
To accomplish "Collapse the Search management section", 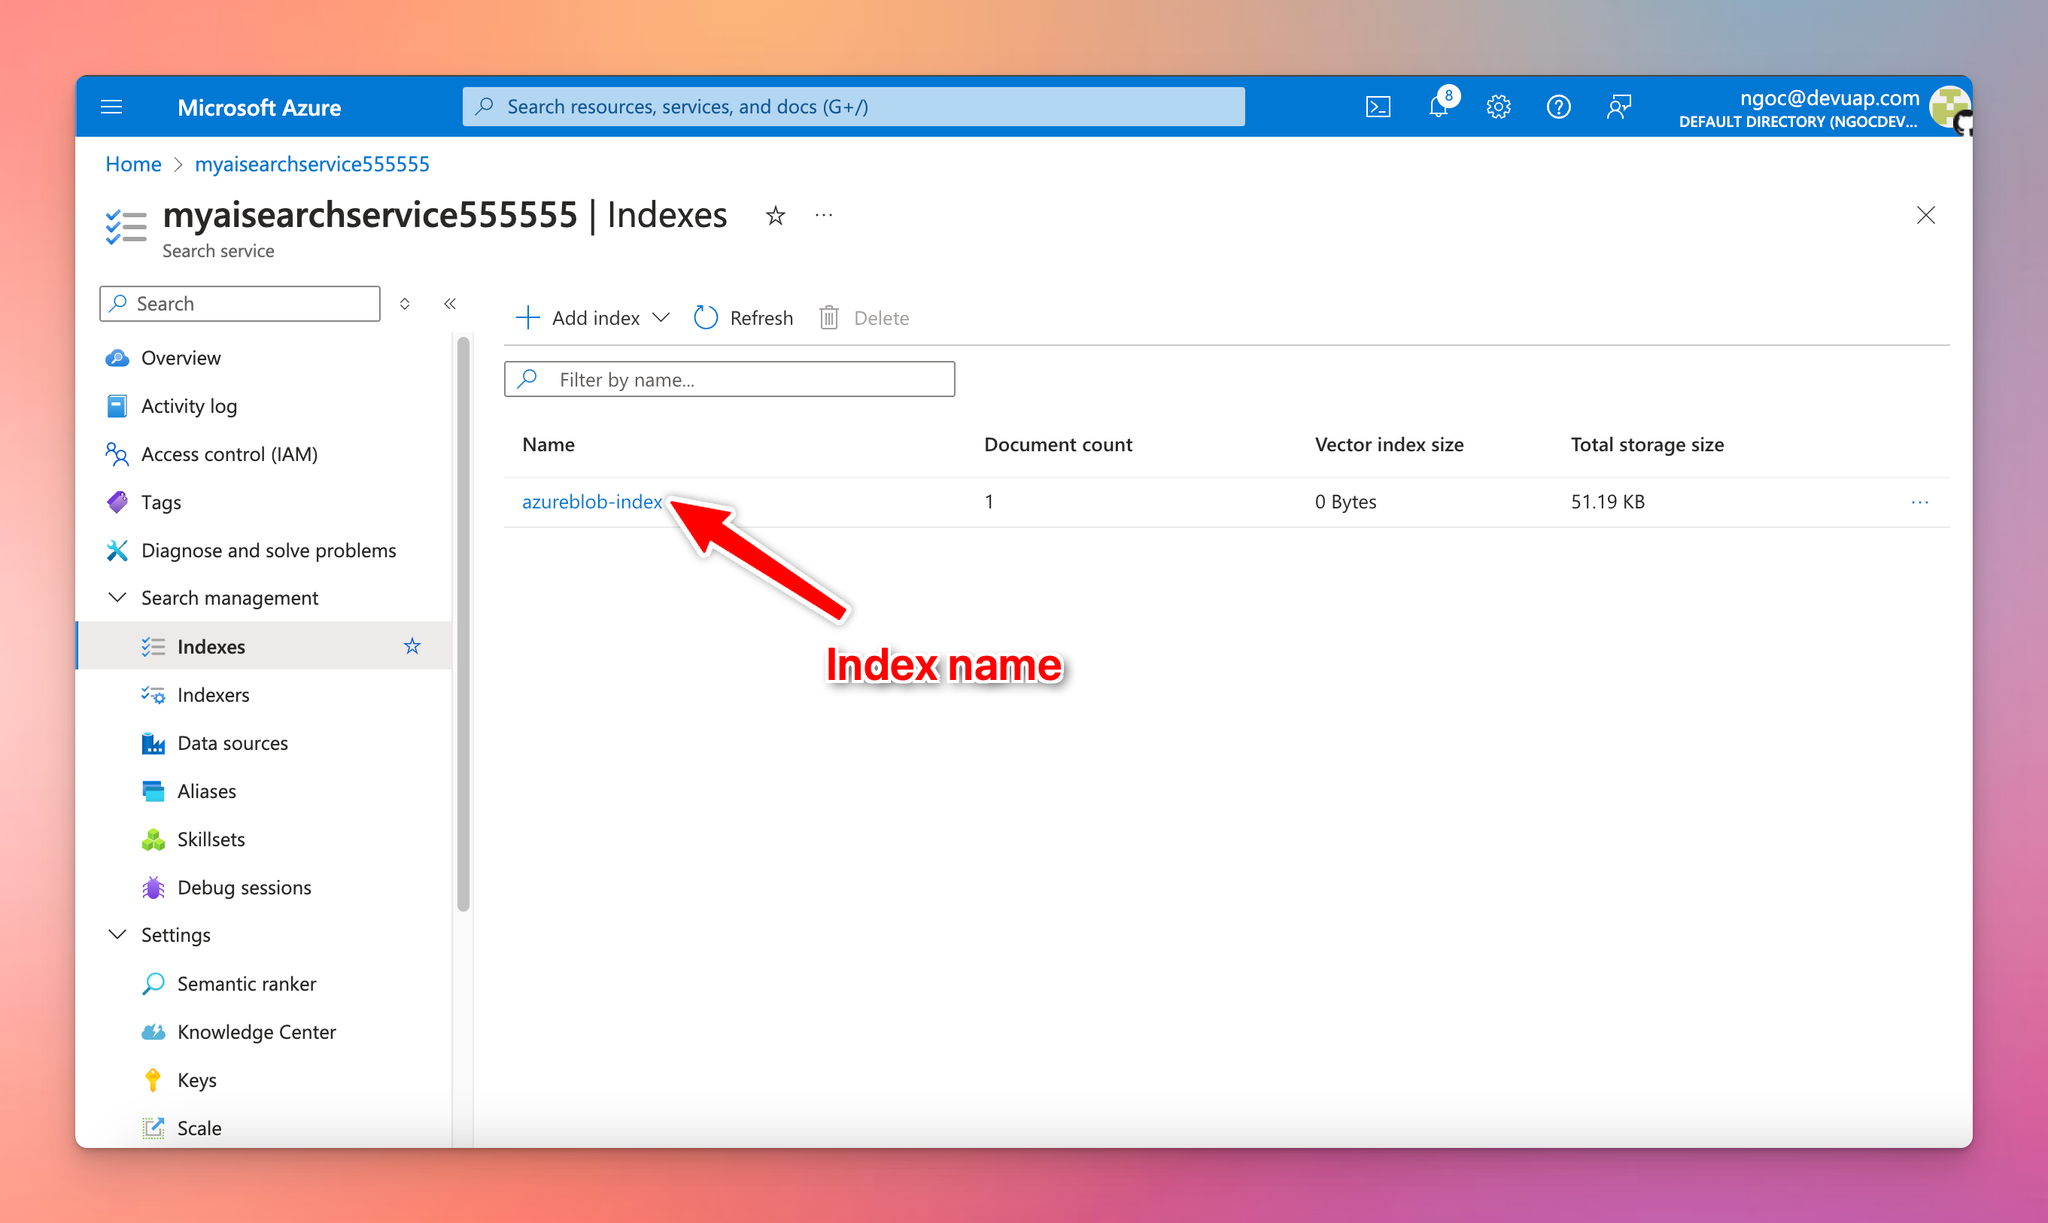I will click(x=117, y=597).
